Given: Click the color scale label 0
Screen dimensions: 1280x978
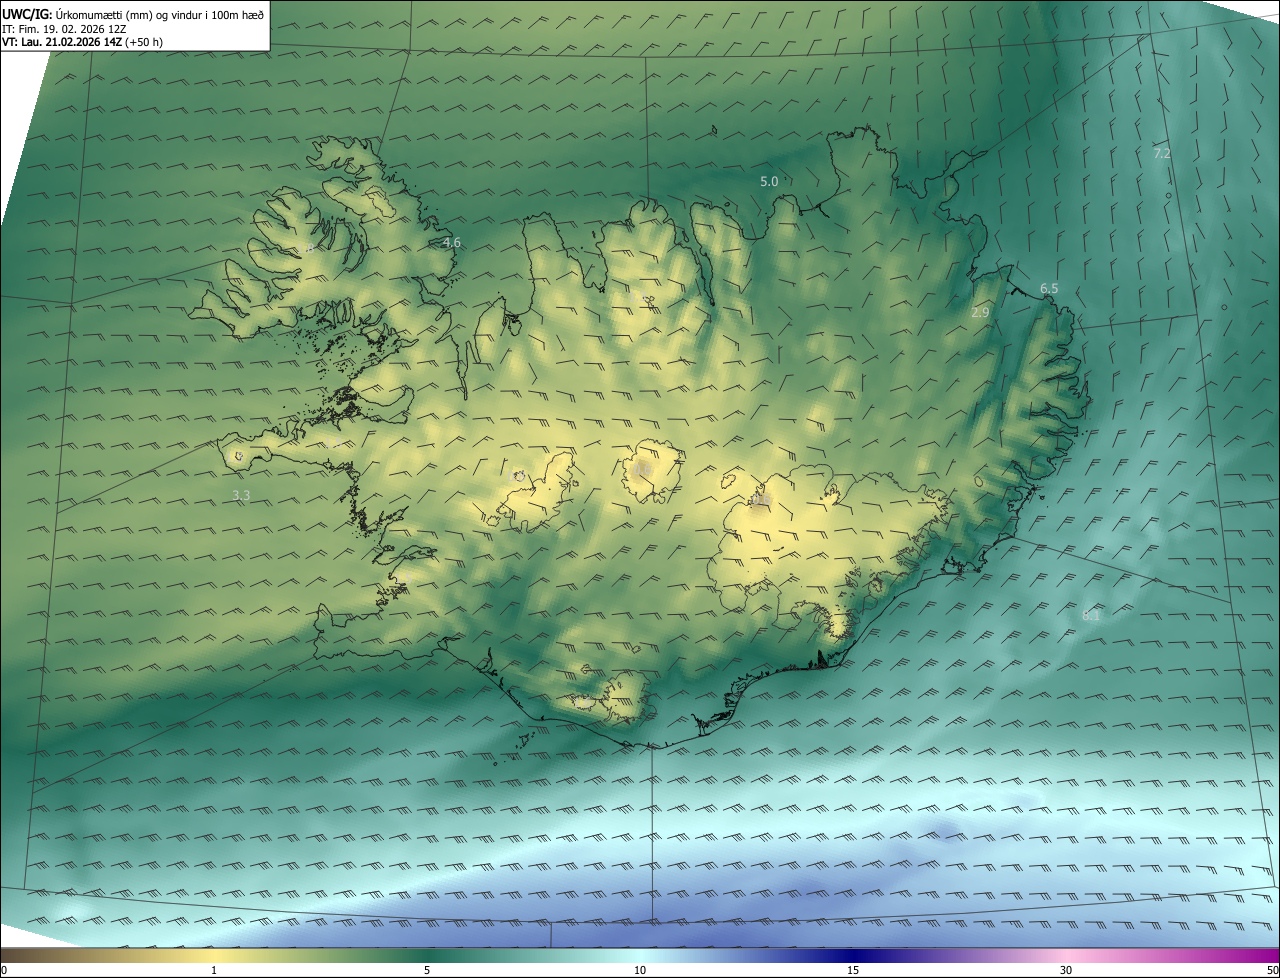Looking at the screenshot, I should tap(4, 970).
